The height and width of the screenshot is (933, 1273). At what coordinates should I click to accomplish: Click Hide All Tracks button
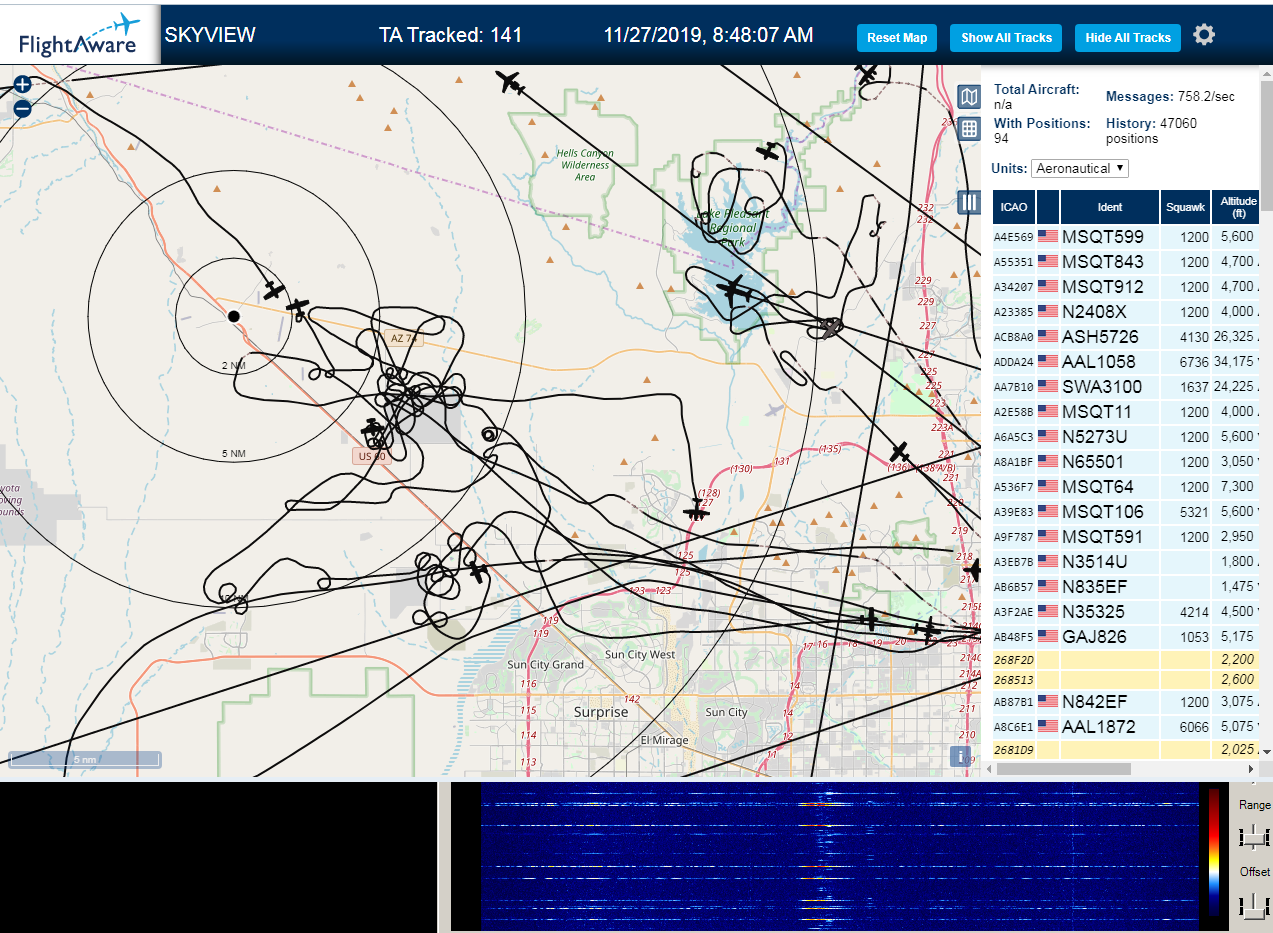pos(1128,38)
